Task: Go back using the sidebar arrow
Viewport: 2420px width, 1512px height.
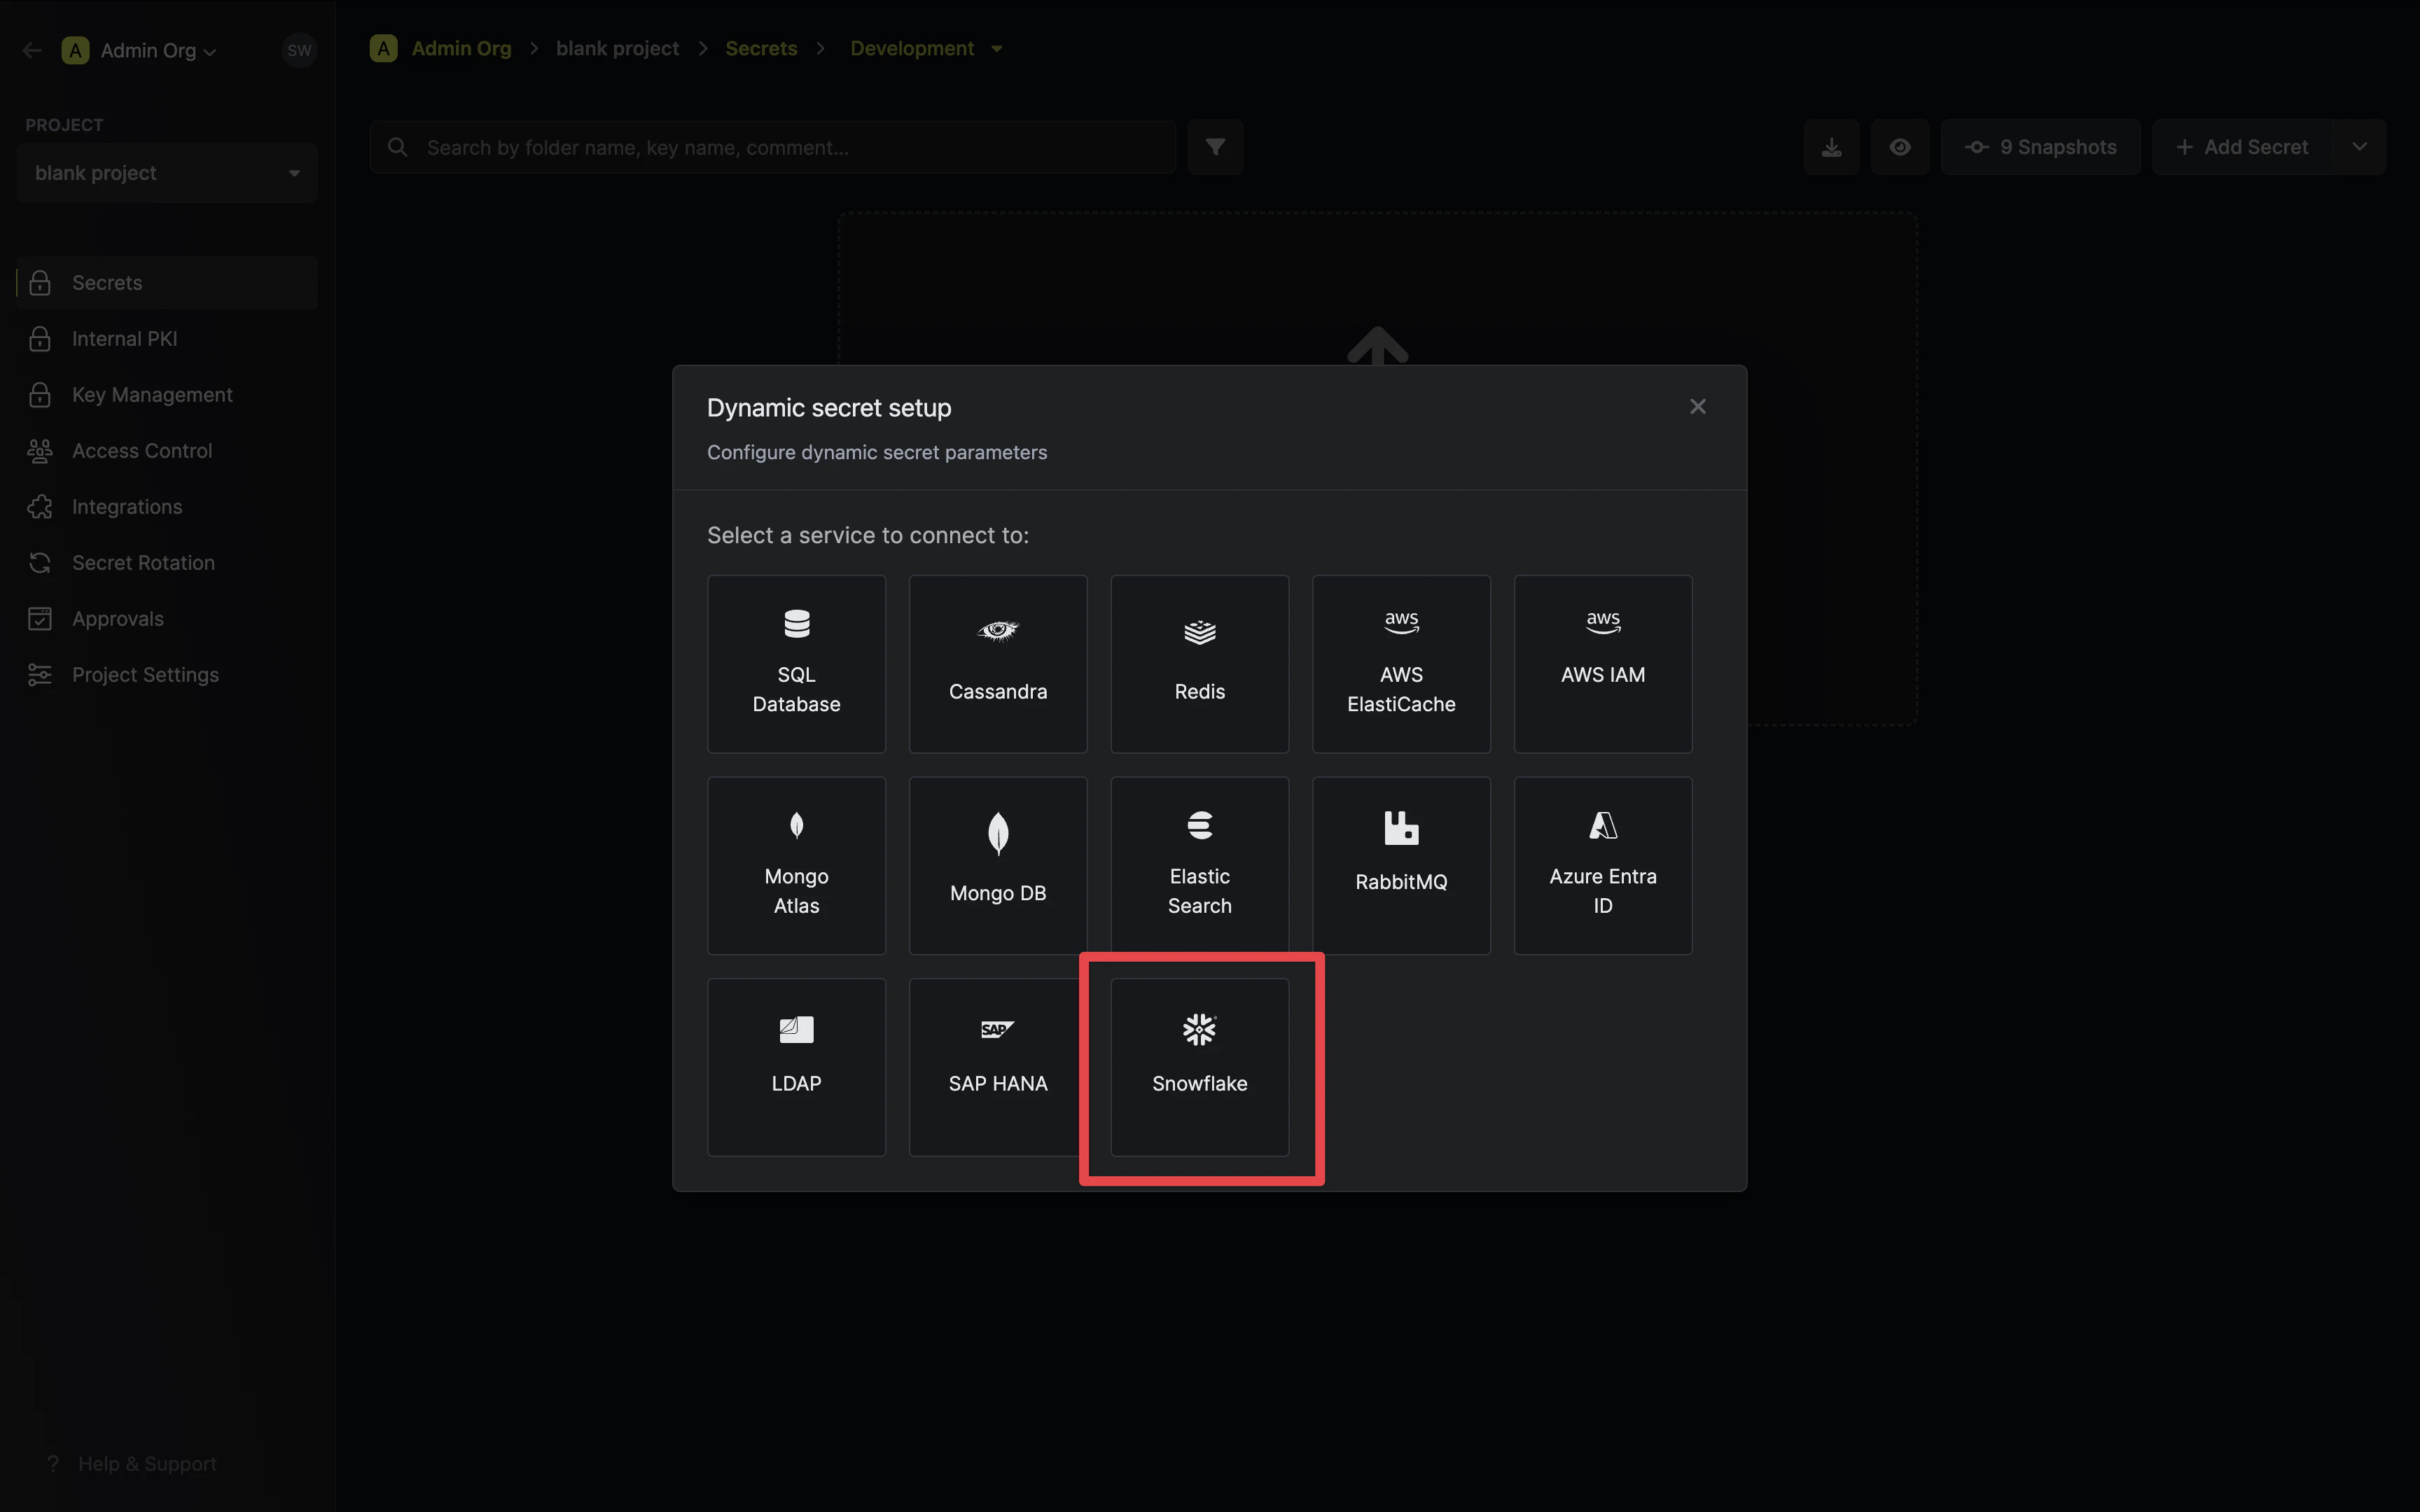Action: (32, 50)
